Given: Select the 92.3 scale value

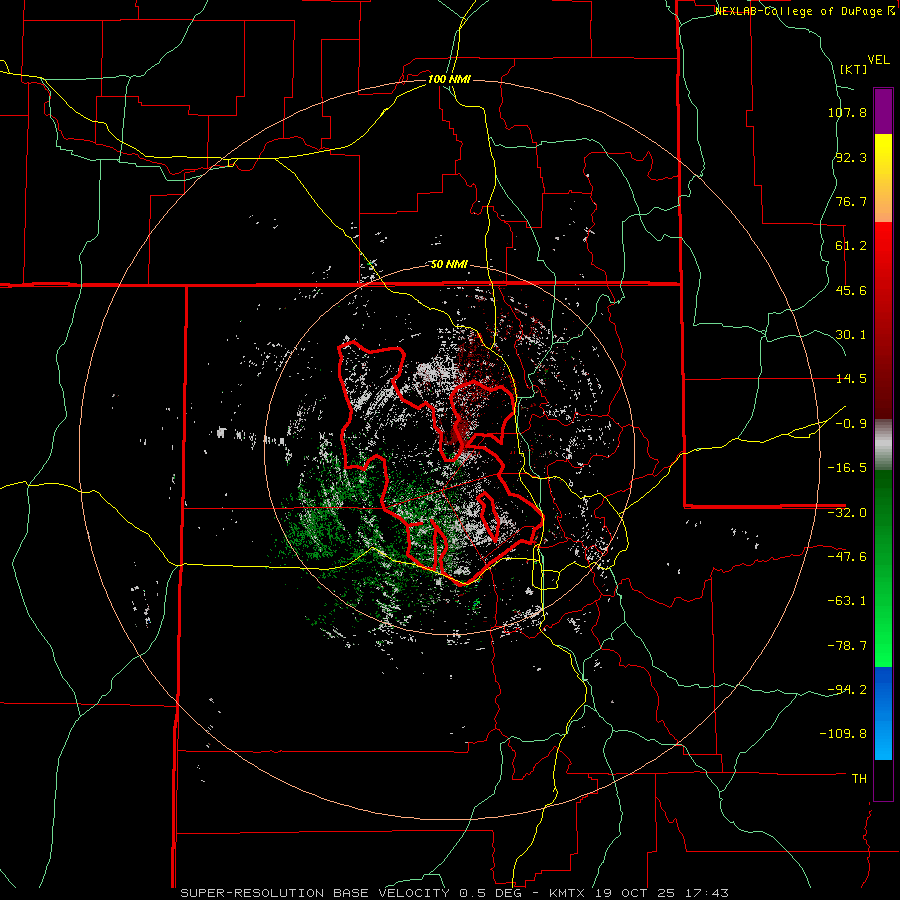Looking at the screenshot, I should (x=851, y=157).
